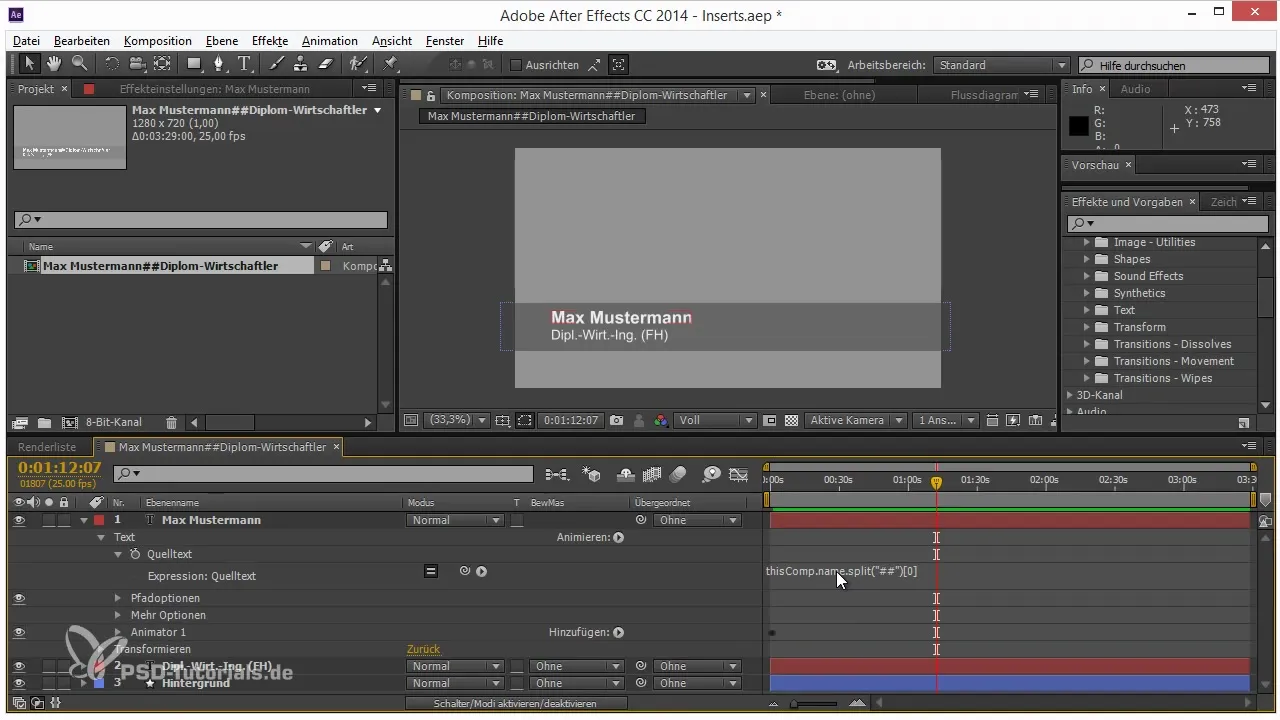This screenshot has height=720, width=1280.
Task: Toggle expression enable equals button
Action: pyautogui.click(x=431, y=571)
